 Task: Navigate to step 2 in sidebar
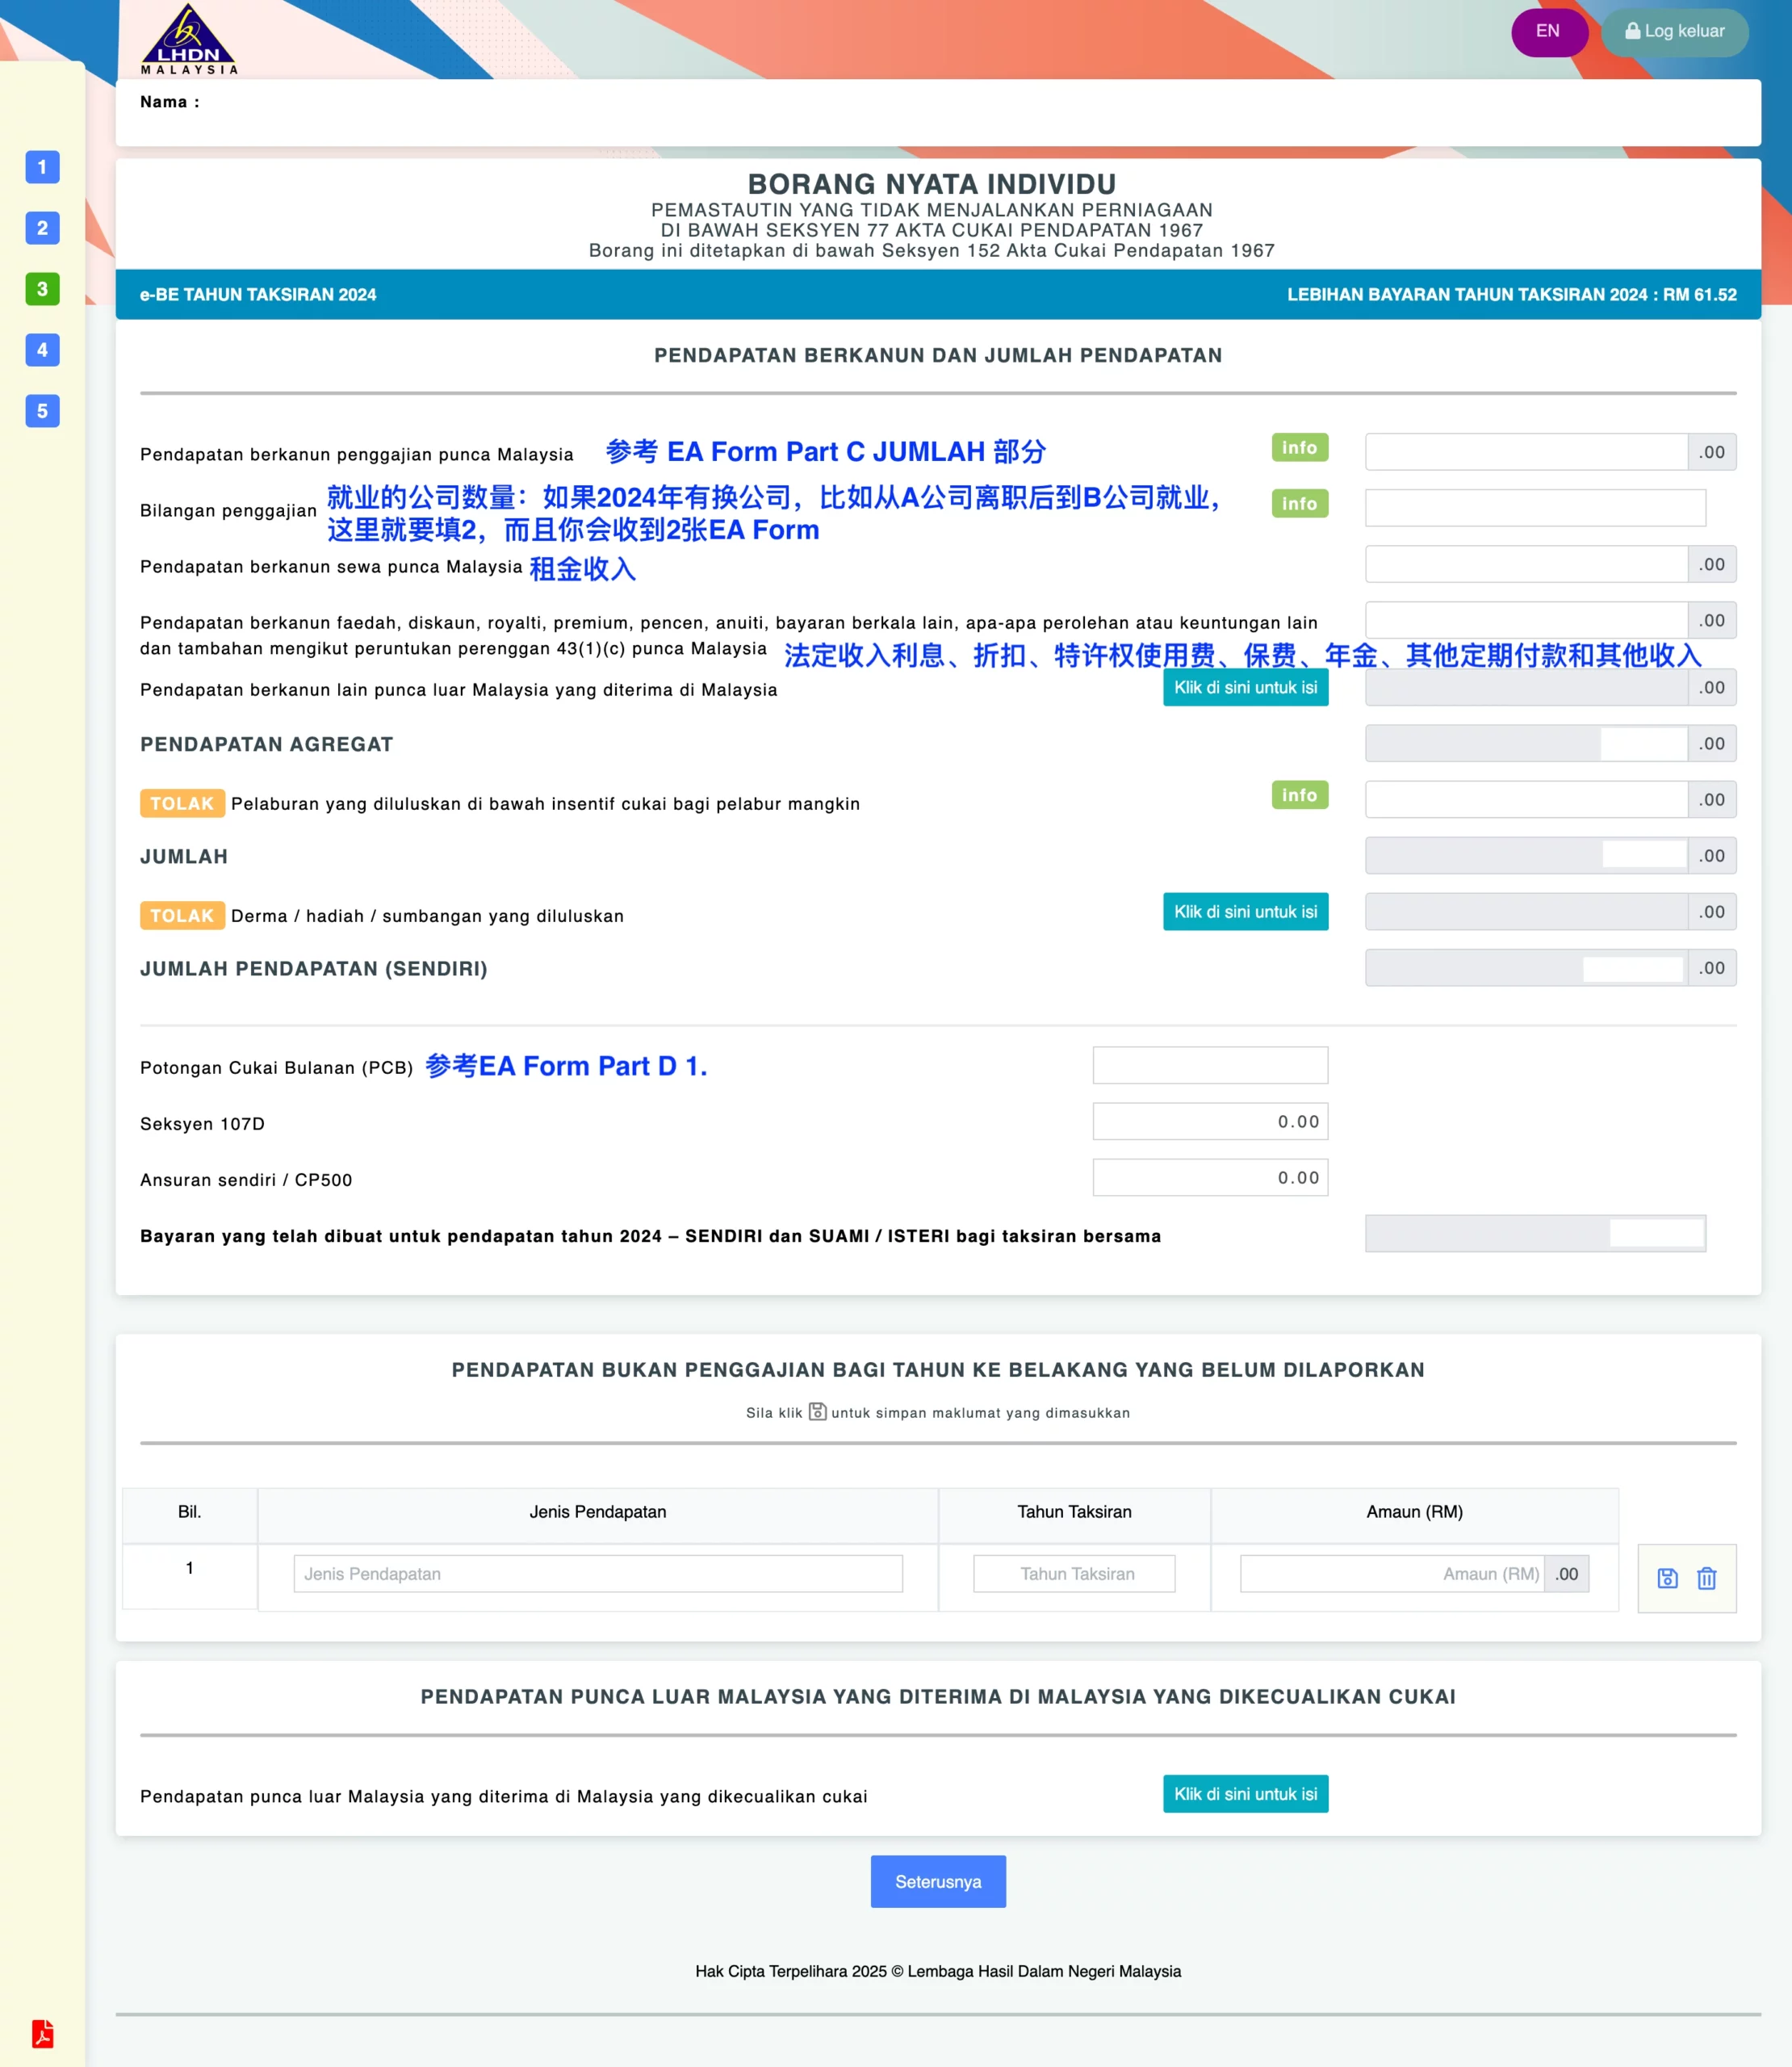tap(41, 229)
